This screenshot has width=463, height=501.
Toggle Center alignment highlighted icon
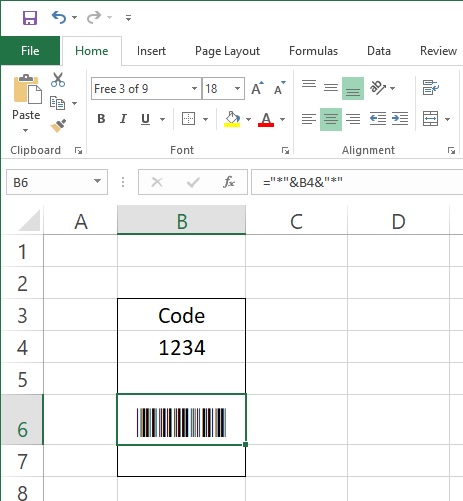(x=331, y=119)
